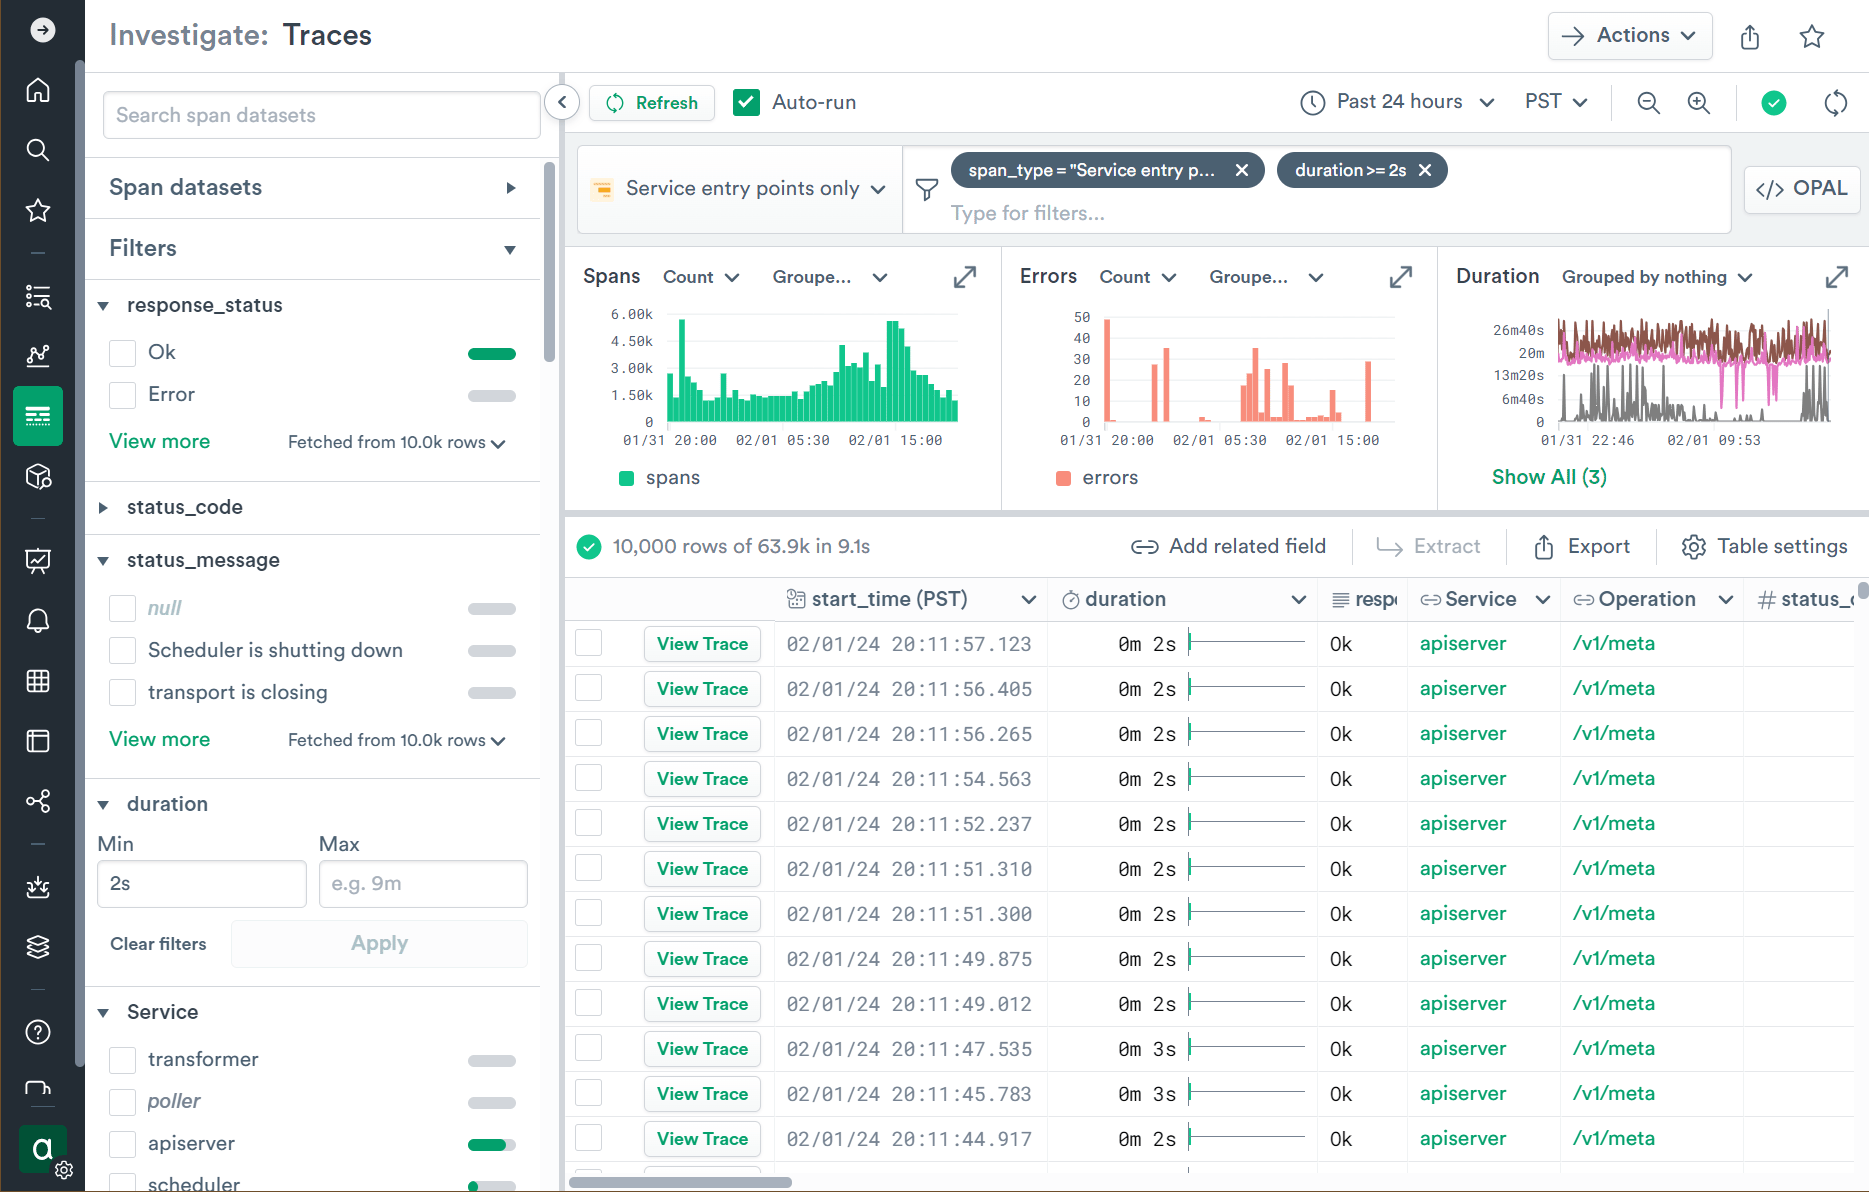The image size is (1869, 1192).
Task: Click Show All (3) link
Action: 1549,477
